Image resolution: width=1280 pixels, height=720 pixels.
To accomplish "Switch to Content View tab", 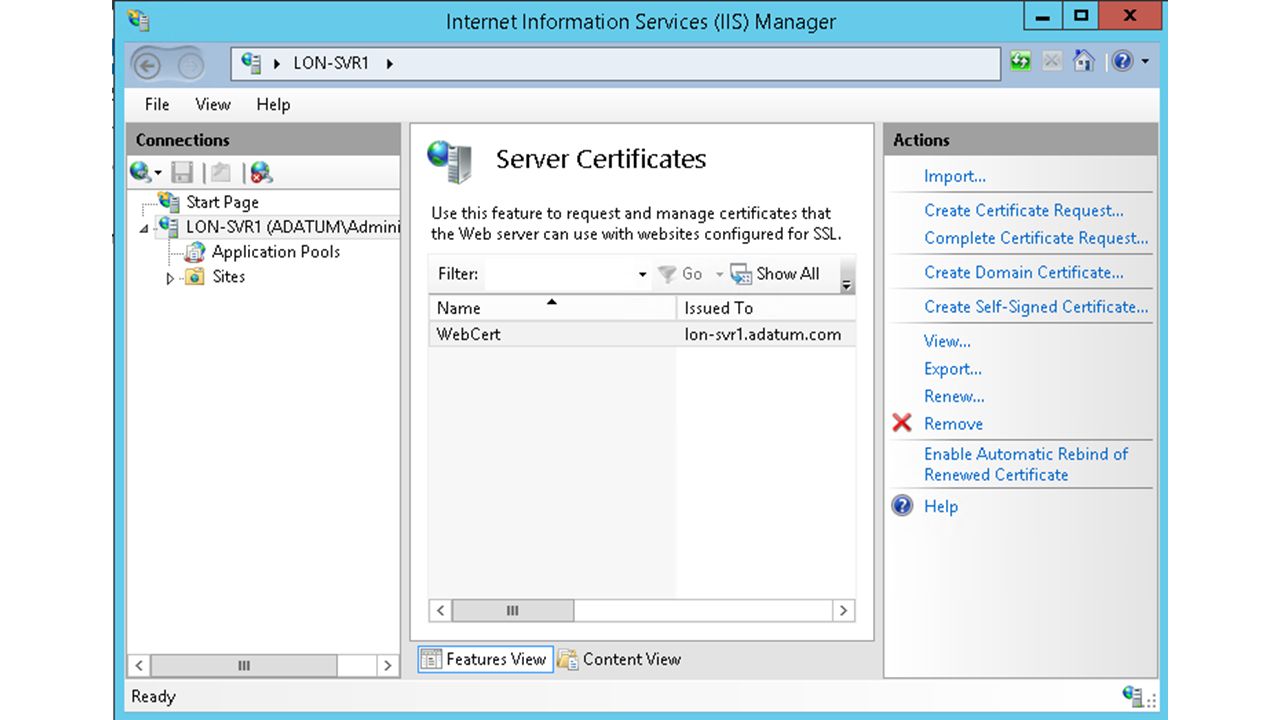I will (x=620, y=659).
